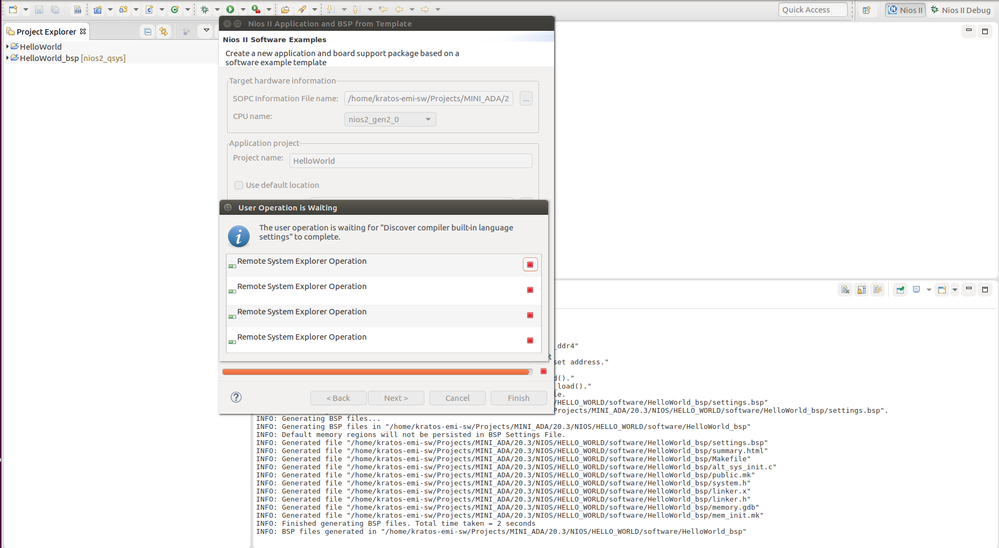
Task: Open the CPU name nios2_gen2_0 dropdown
Action: (390, 119)
